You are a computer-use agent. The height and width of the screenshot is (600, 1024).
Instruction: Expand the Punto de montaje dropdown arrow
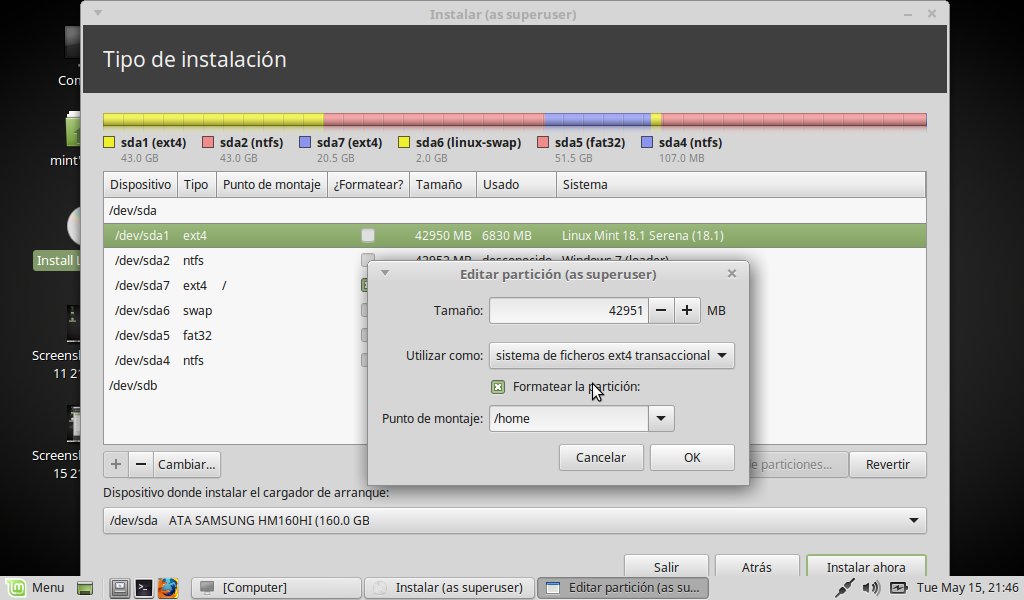[x=661, y=419]
